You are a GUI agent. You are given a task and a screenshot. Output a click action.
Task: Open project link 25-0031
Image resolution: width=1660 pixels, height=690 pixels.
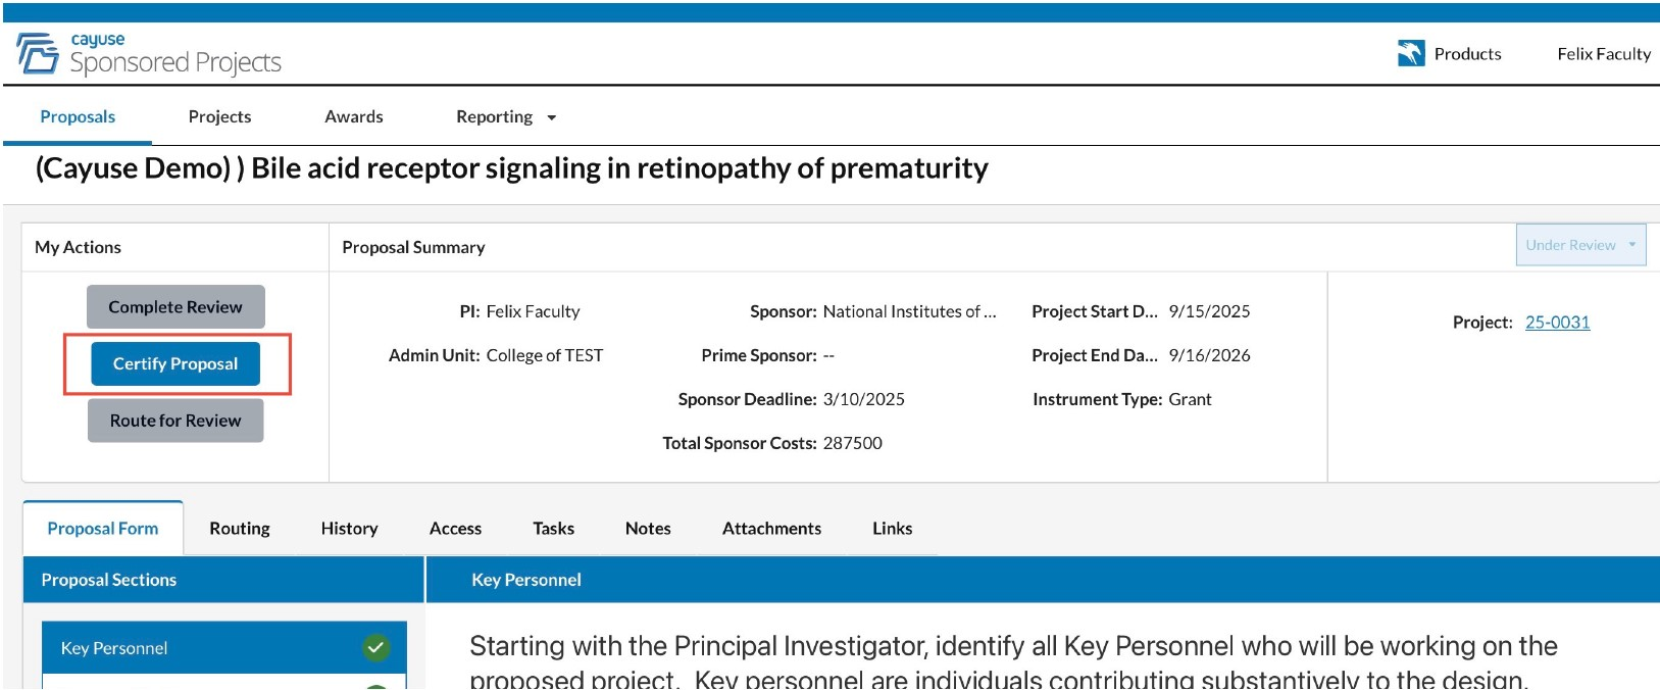tap(1557, 322)
